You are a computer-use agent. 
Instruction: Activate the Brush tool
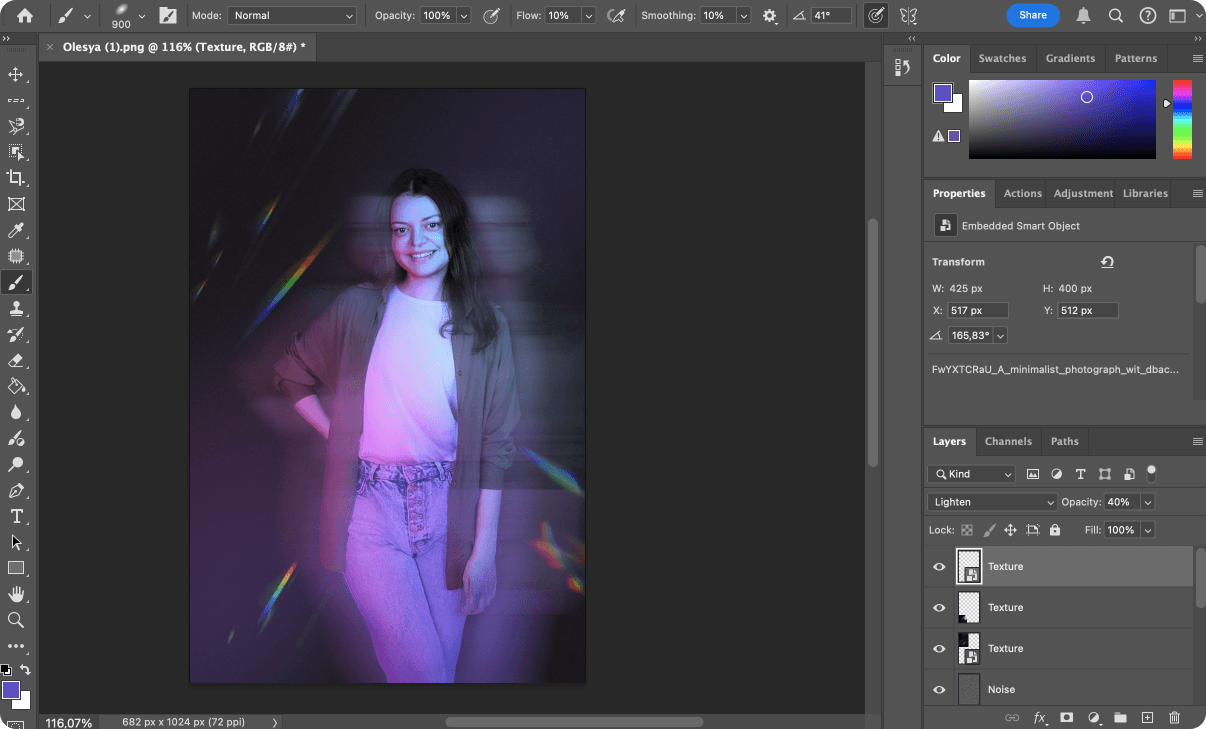(x=16, y=282)
